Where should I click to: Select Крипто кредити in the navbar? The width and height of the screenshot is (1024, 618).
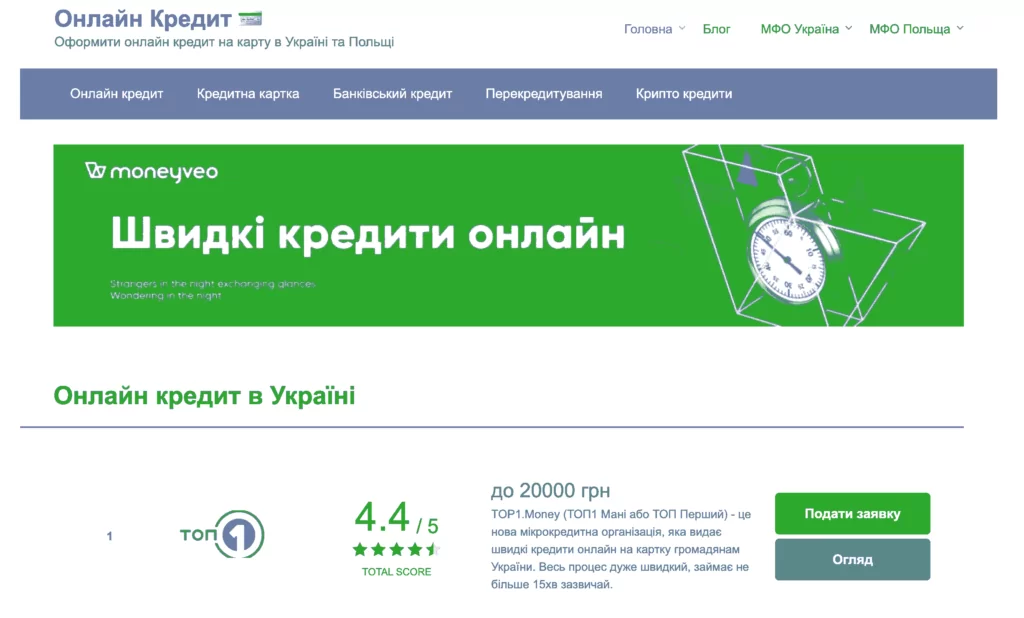(684, 93)
